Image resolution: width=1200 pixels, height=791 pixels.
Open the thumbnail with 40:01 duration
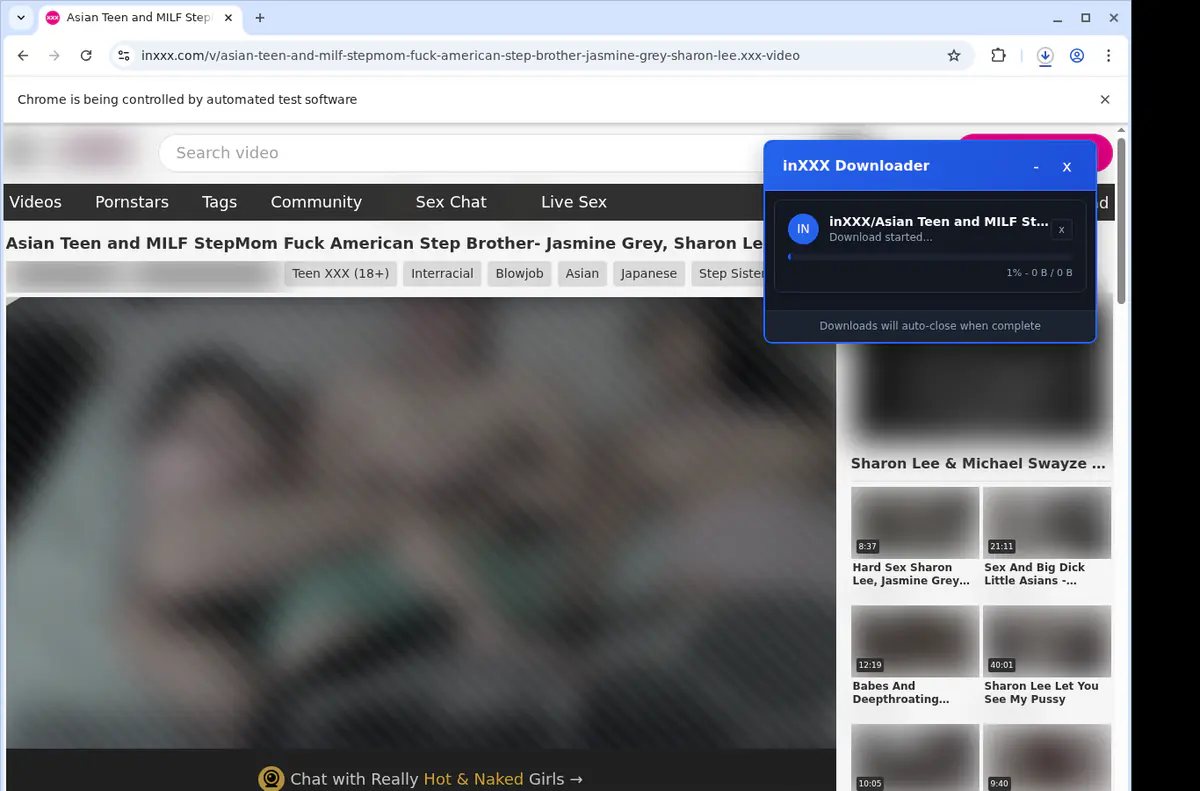tap(1047, 641)
